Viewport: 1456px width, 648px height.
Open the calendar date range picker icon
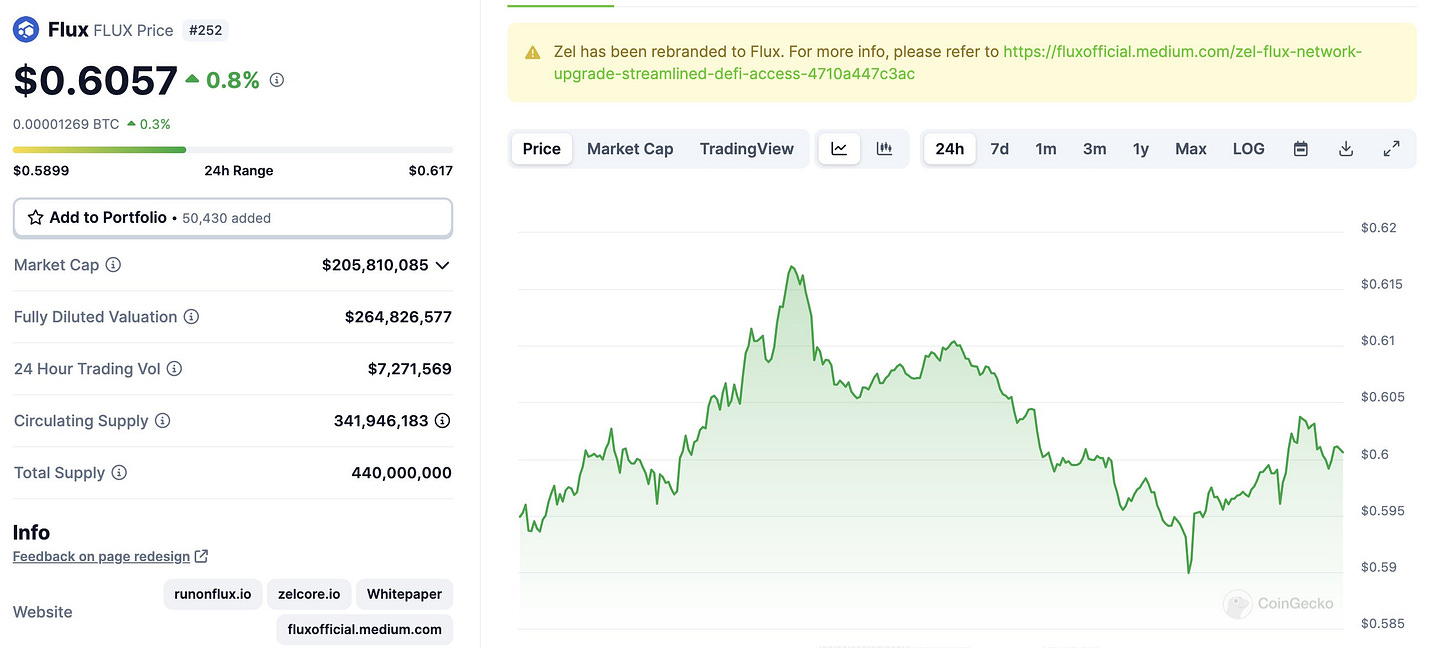[1301, 149]
